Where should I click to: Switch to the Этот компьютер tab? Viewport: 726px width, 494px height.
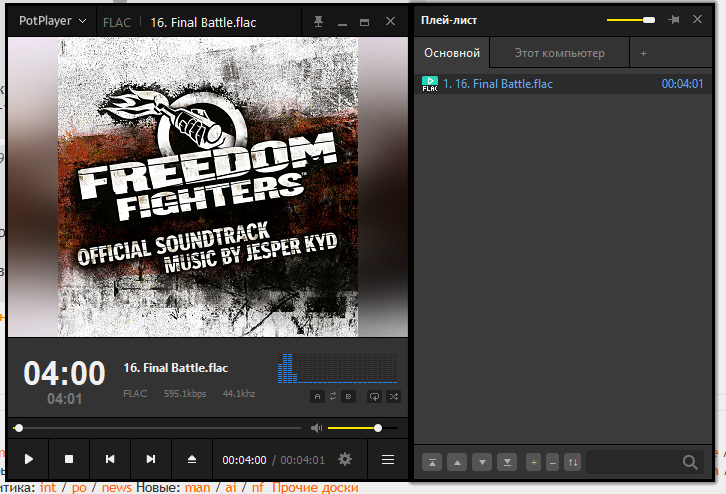560,53
